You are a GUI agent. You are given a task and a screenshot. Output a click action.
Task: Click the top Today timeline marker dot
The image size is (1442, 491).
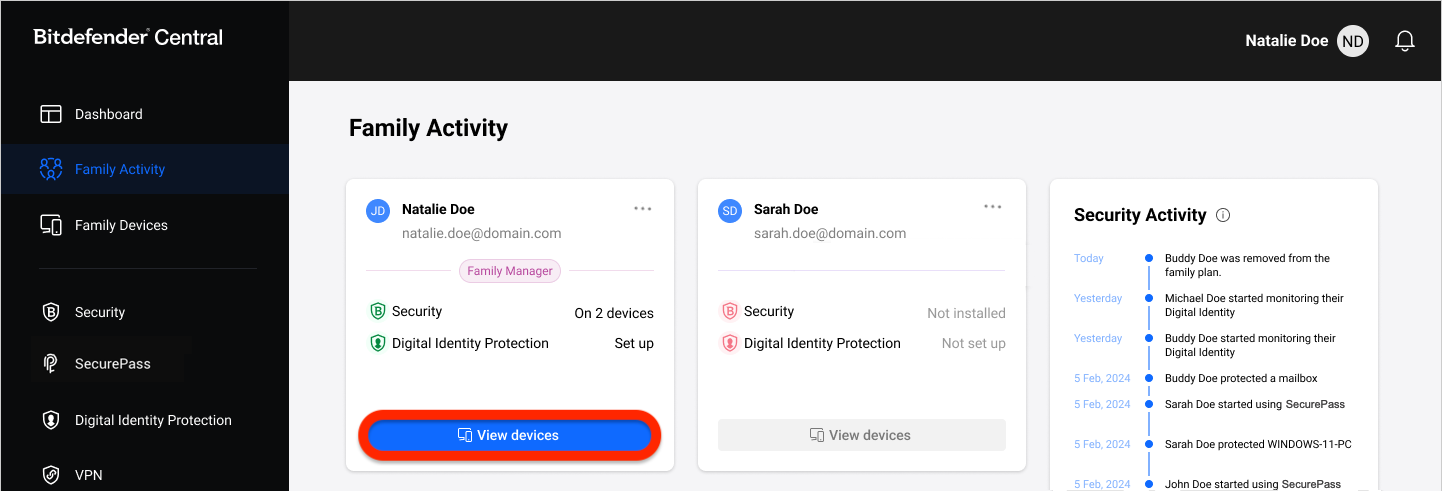[1149, 258]
